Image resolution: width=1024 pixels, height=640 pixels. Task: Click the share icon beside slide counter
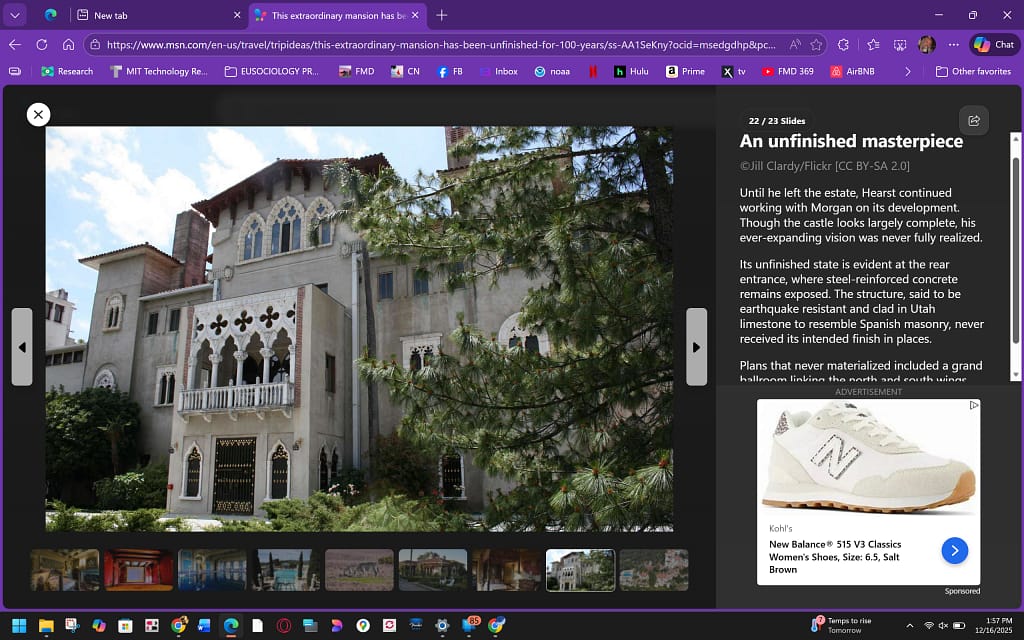pos(973,120)
